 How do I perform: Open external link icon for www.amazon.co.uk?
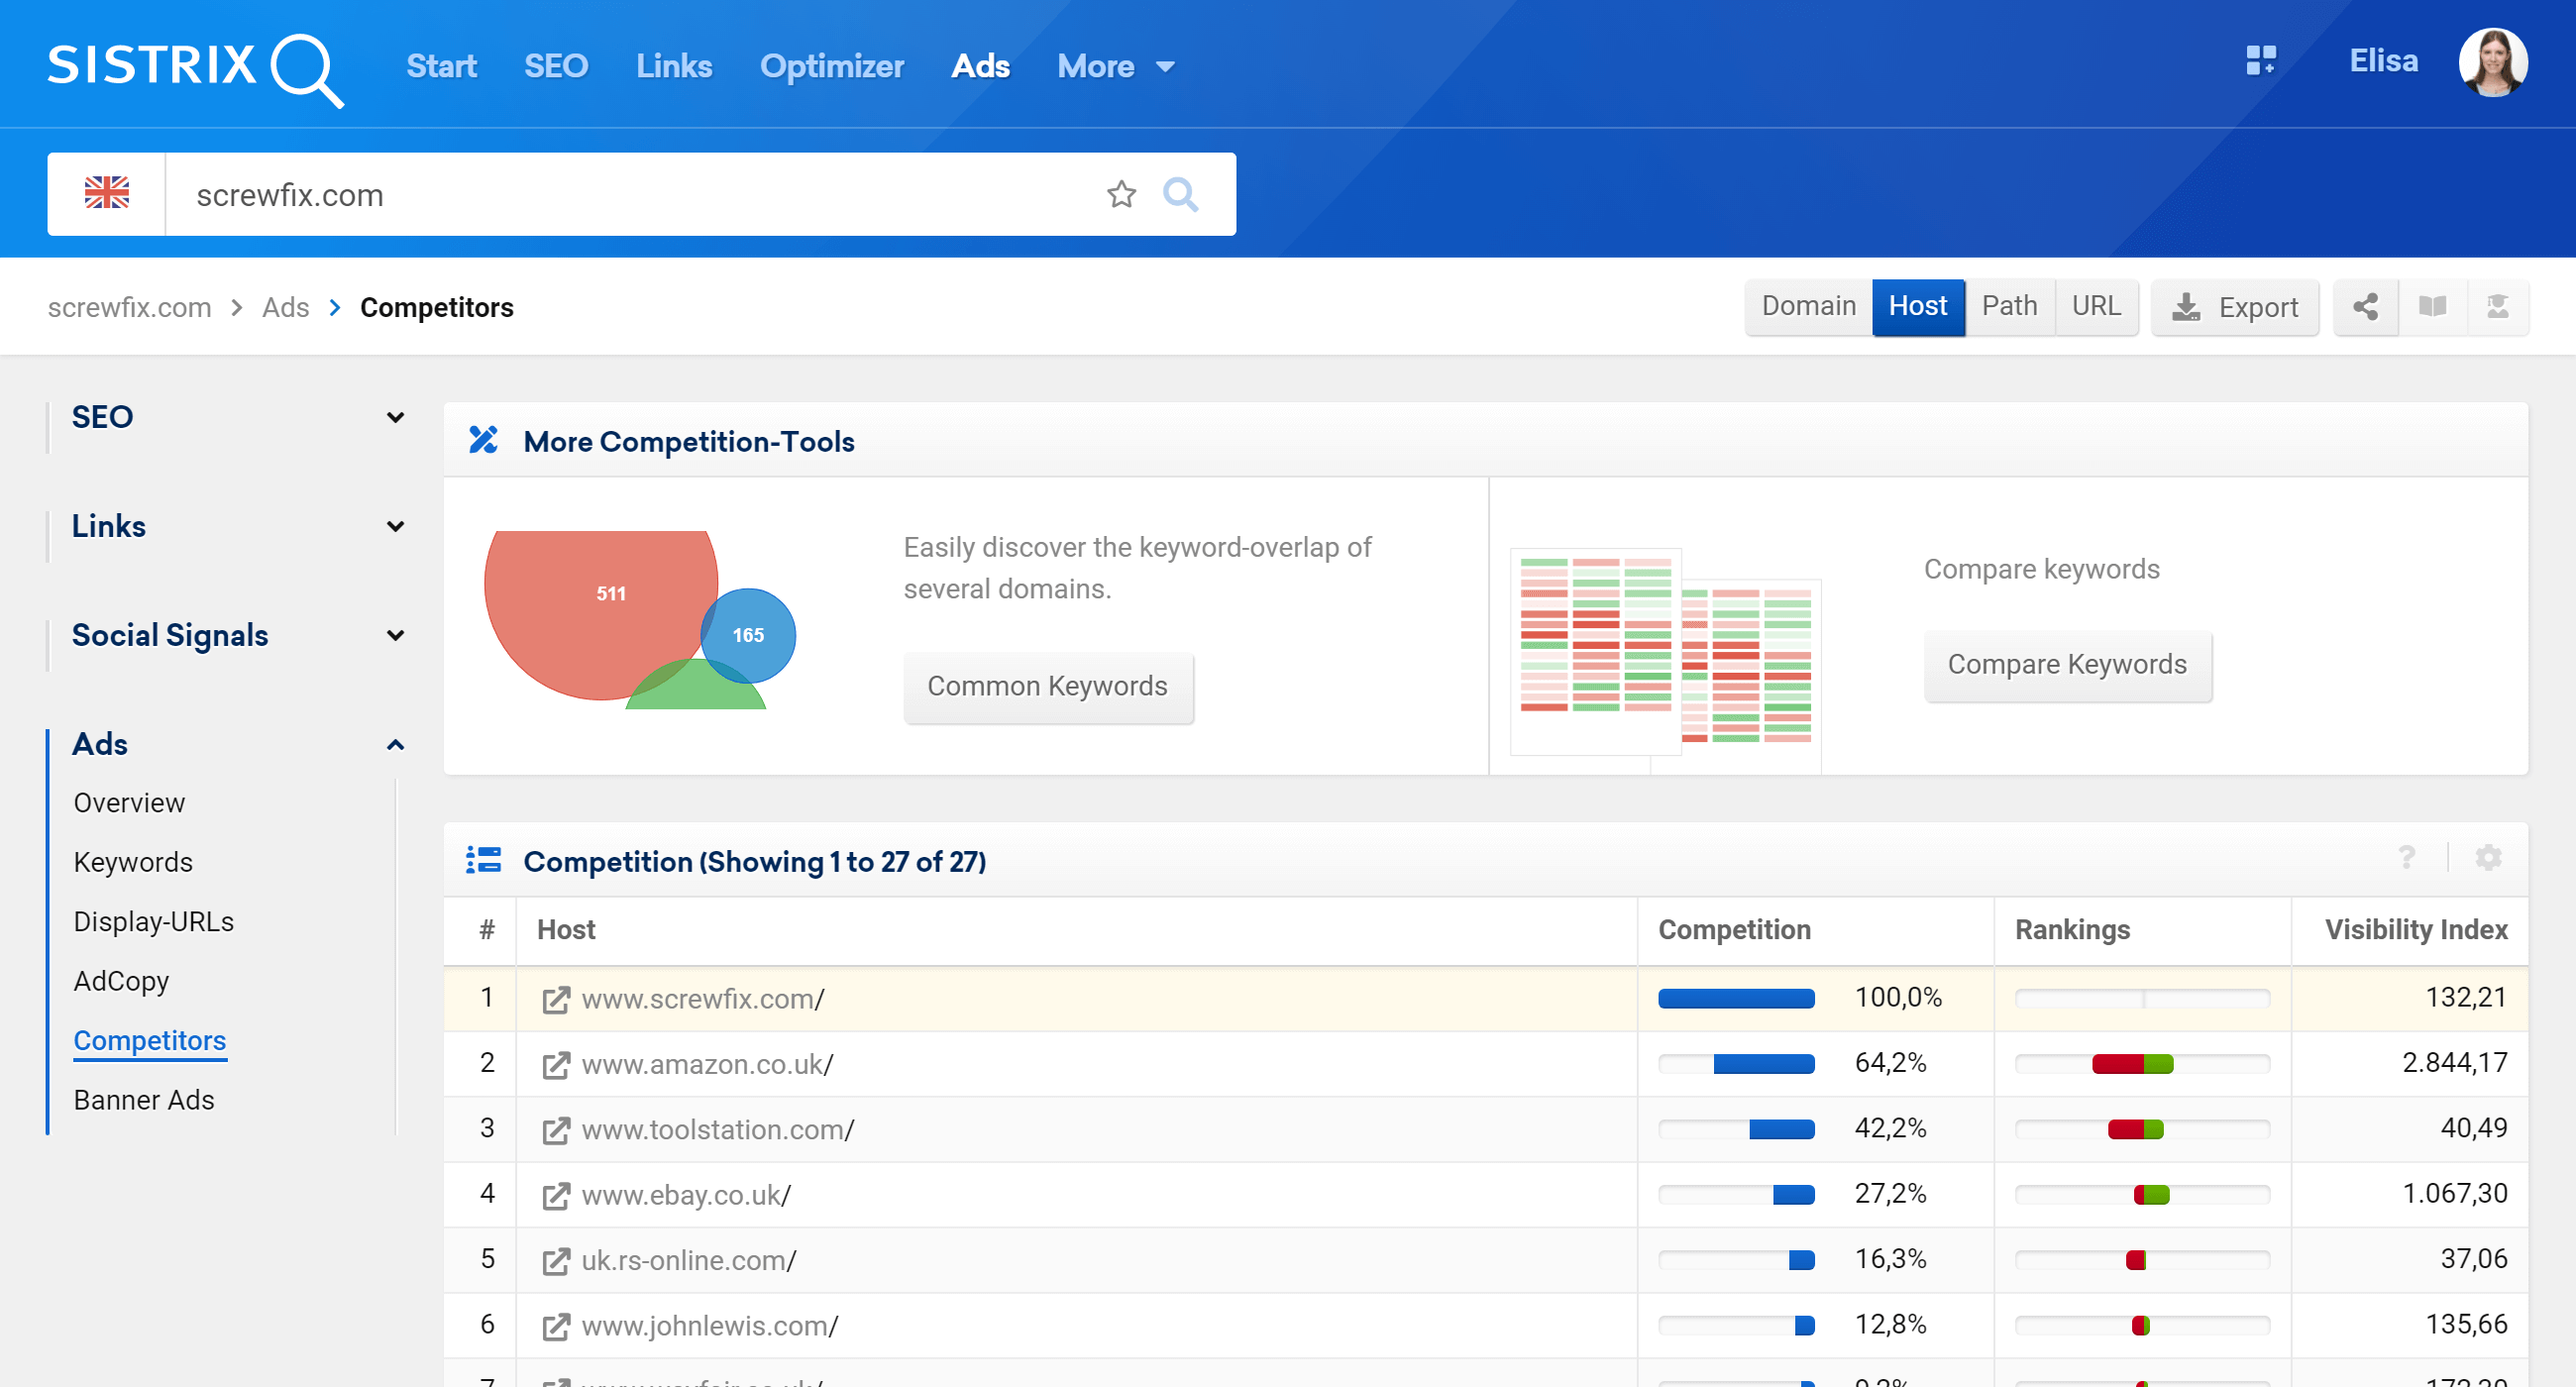556,1065
